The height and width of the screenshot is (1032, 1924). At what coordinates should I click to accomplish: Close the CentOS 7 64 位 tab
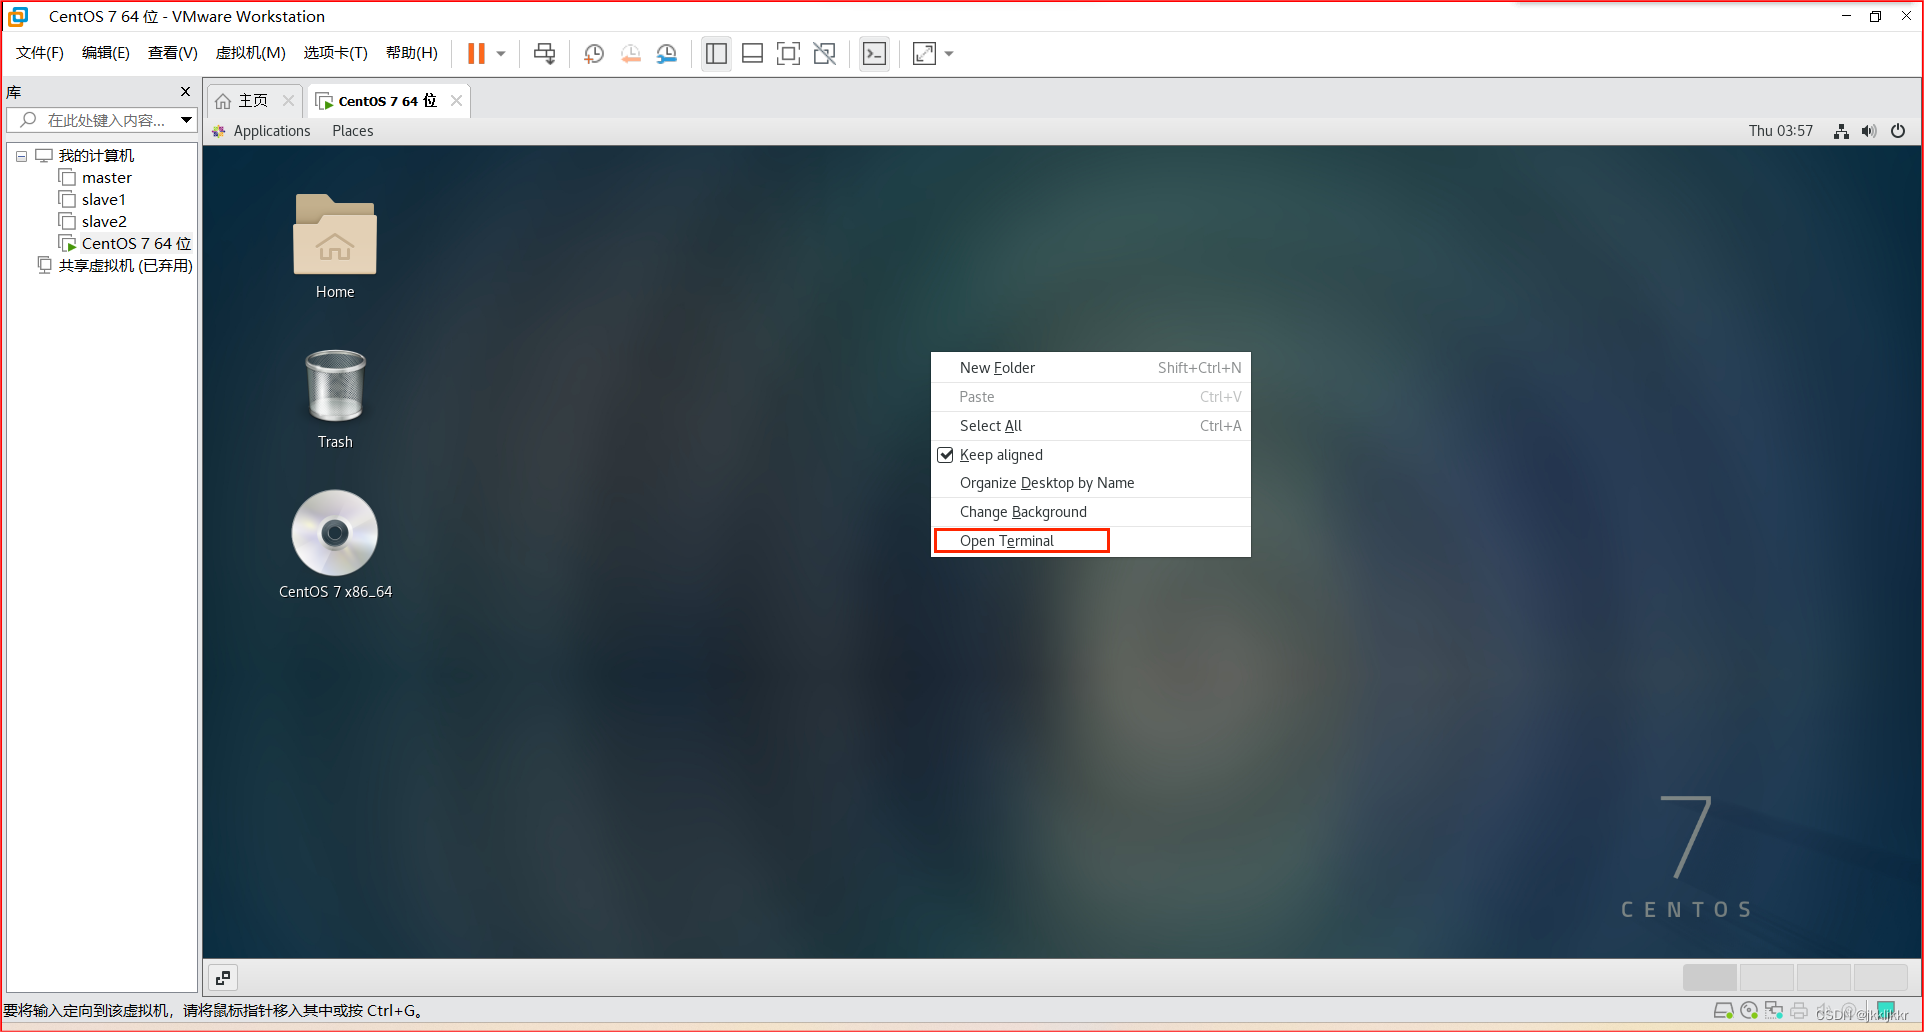[456, 100]
